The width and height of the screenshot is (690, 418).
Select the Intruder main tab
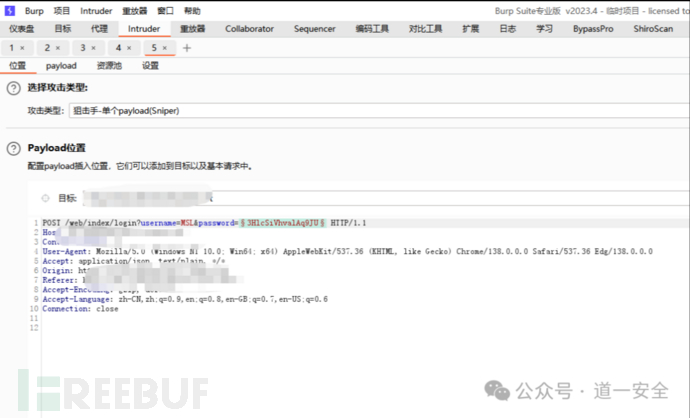tap(144, 29)
